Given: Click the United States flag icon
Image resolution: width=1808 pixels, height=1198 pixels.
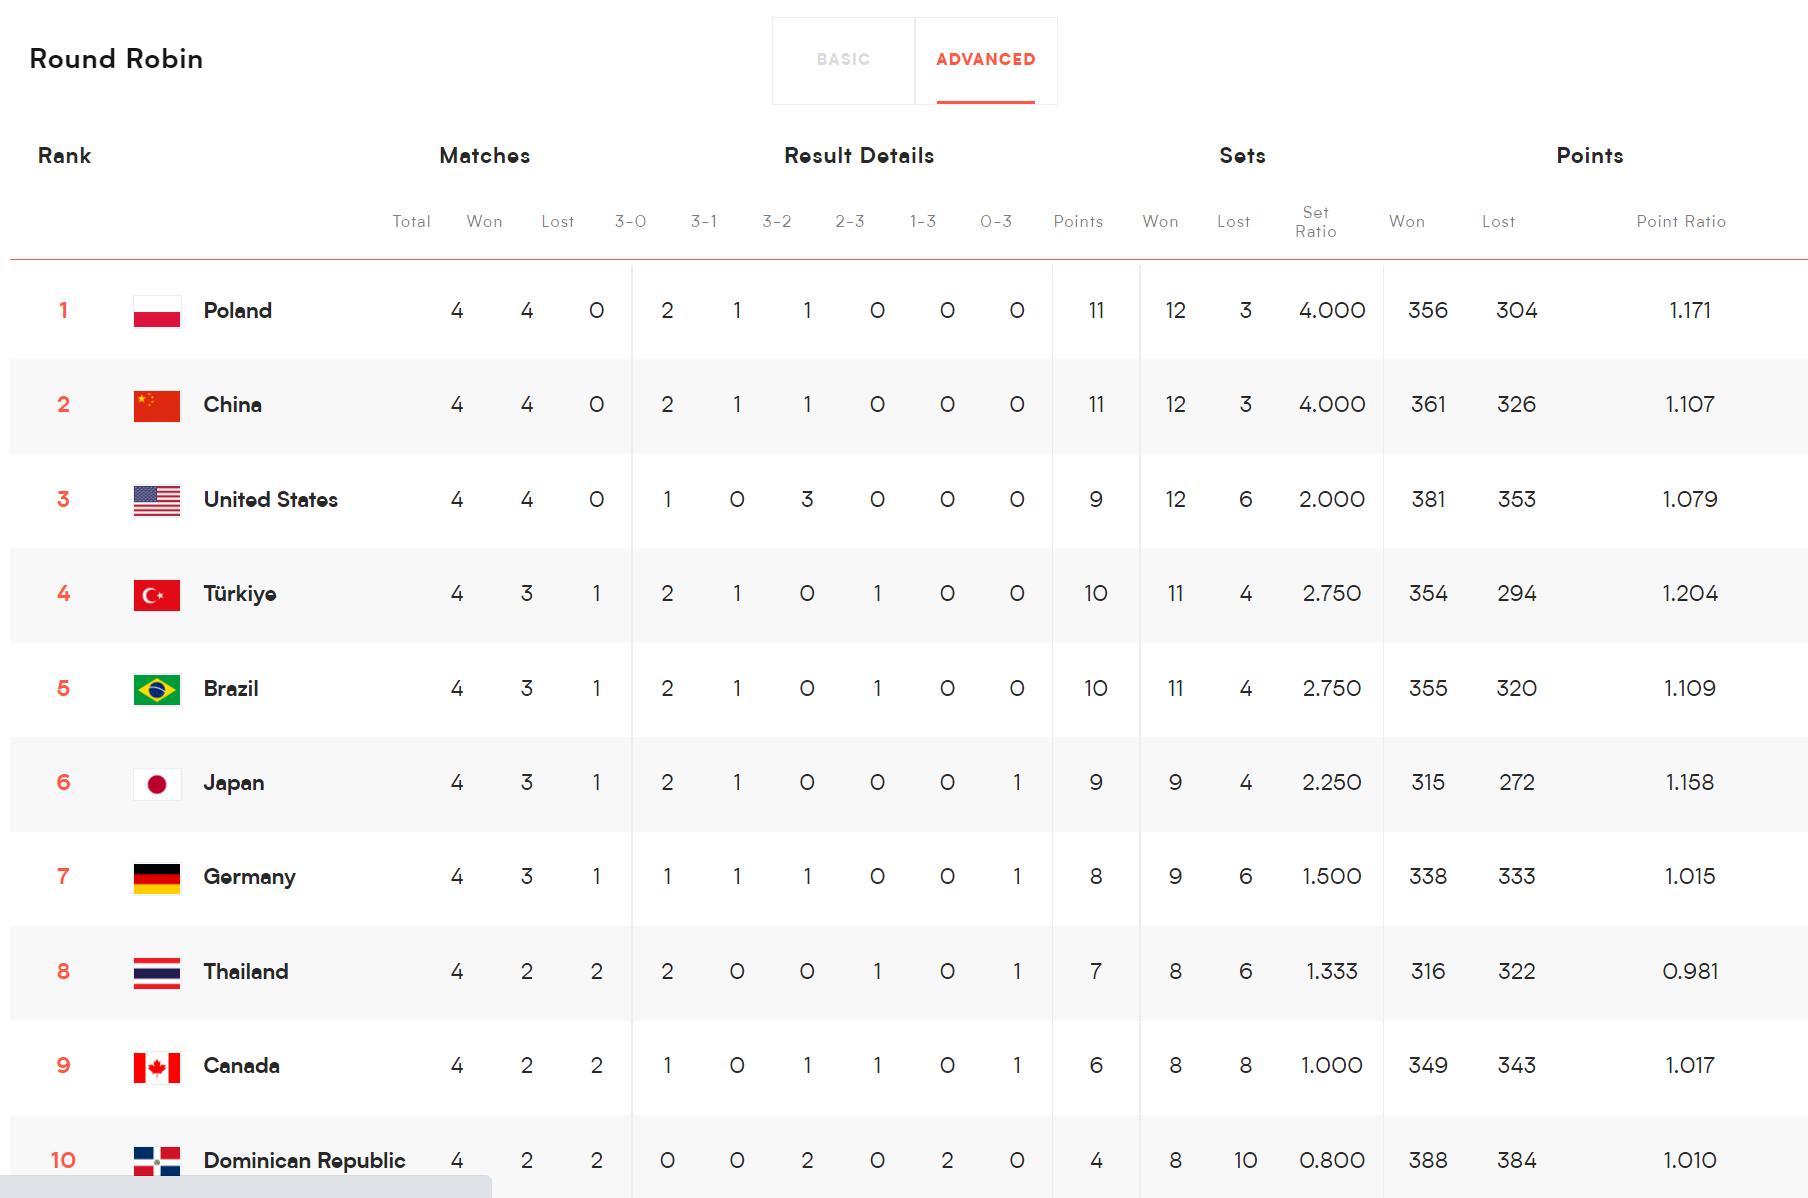Looking at the screenshot, I should click(157, 500).
